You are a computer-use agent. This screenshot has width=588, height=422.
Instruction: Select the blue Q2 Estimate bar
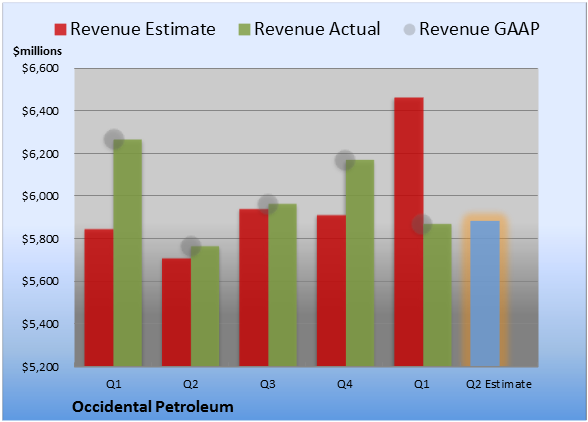click(485, 294)
